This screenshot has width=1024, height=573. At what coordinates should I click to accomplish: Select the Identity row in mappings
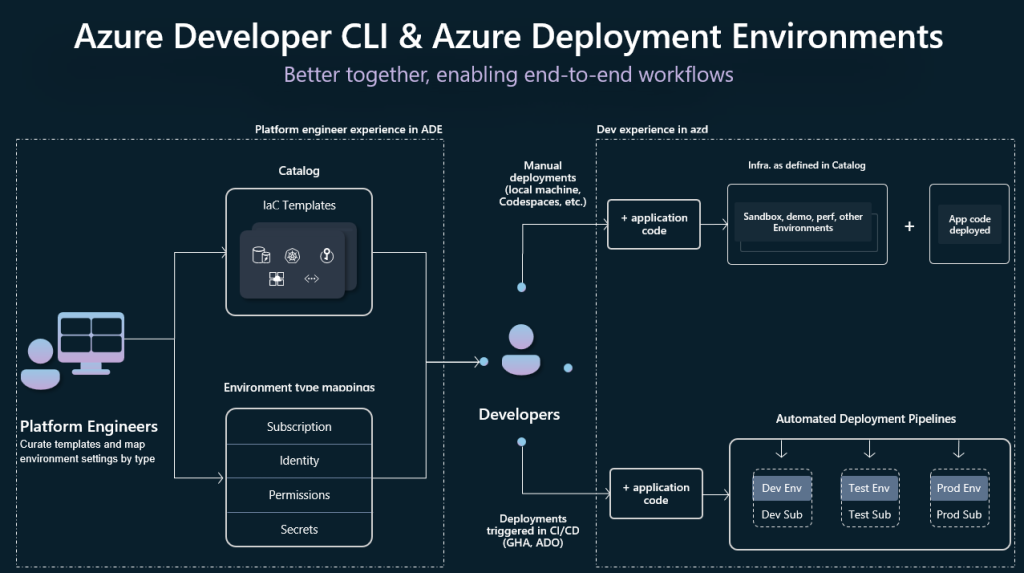299,461
